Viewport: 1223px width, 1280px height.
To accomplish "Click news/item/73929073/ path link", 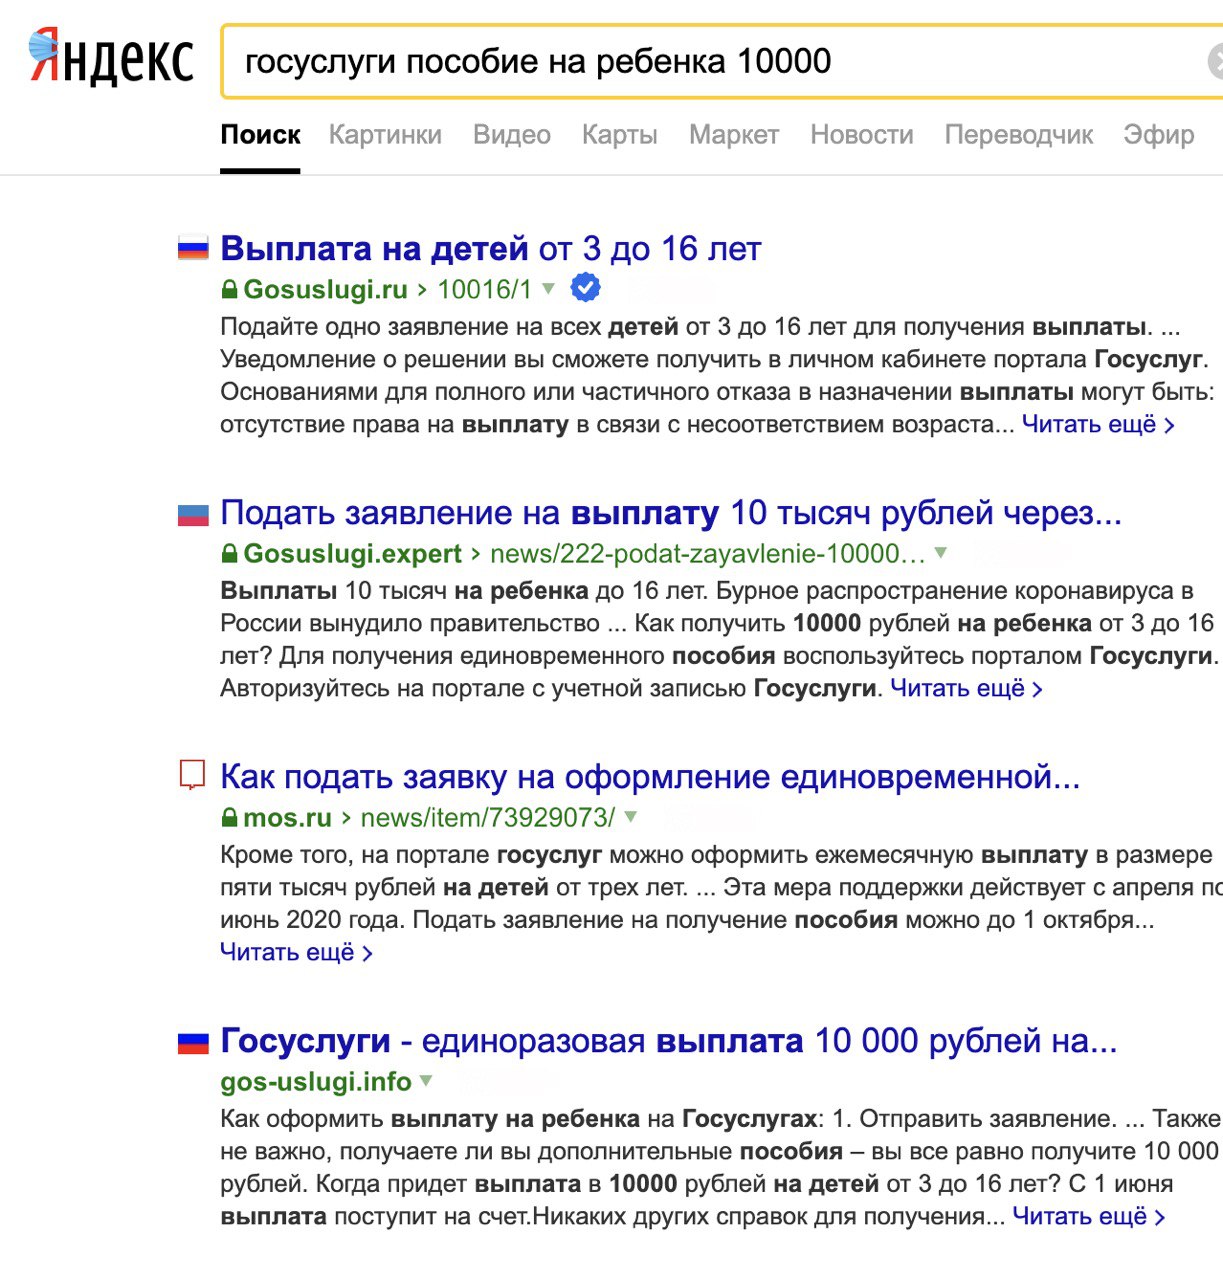I will (488, 818).
